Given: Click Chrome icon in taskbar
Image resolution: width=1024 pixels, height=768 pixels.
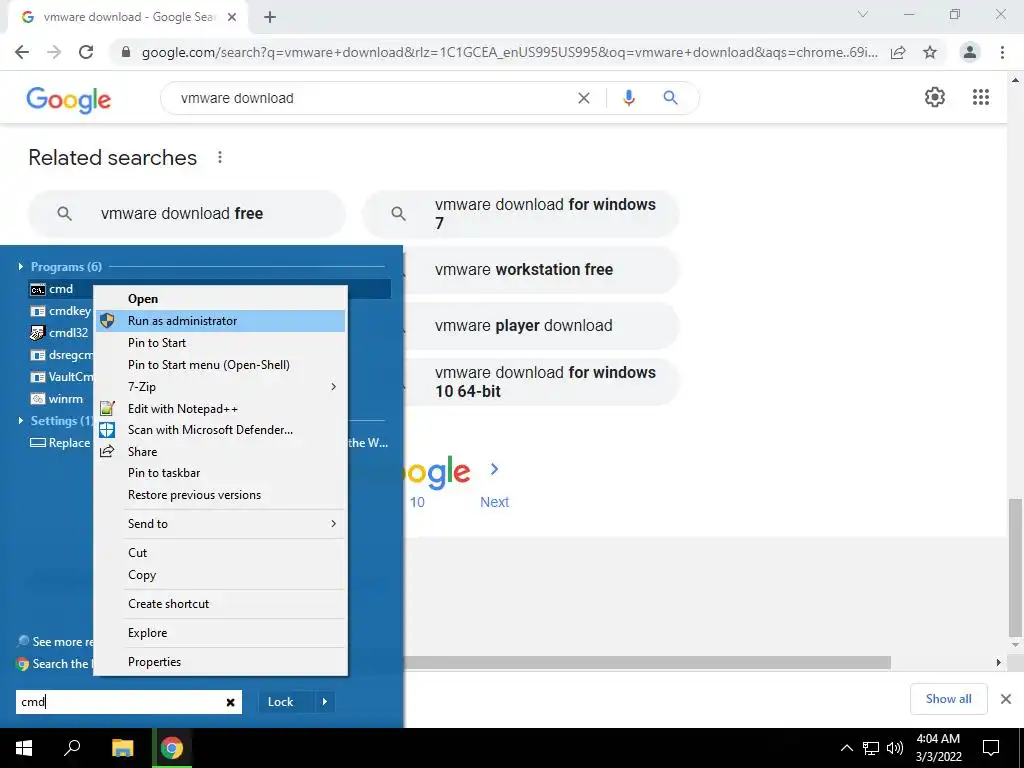Looking at the screenshot, I should (x=172, y=748).
